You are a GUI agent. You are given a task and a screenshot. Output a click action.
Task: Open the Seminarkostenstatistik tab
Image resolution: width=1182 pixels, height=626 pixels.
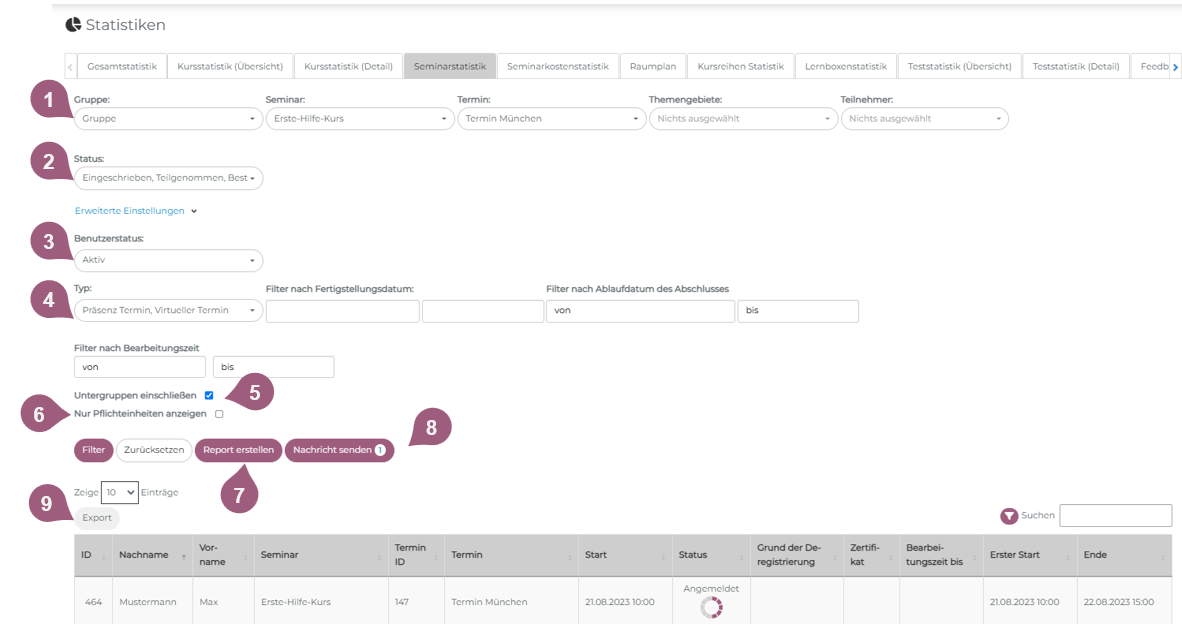tap(557, 67)
